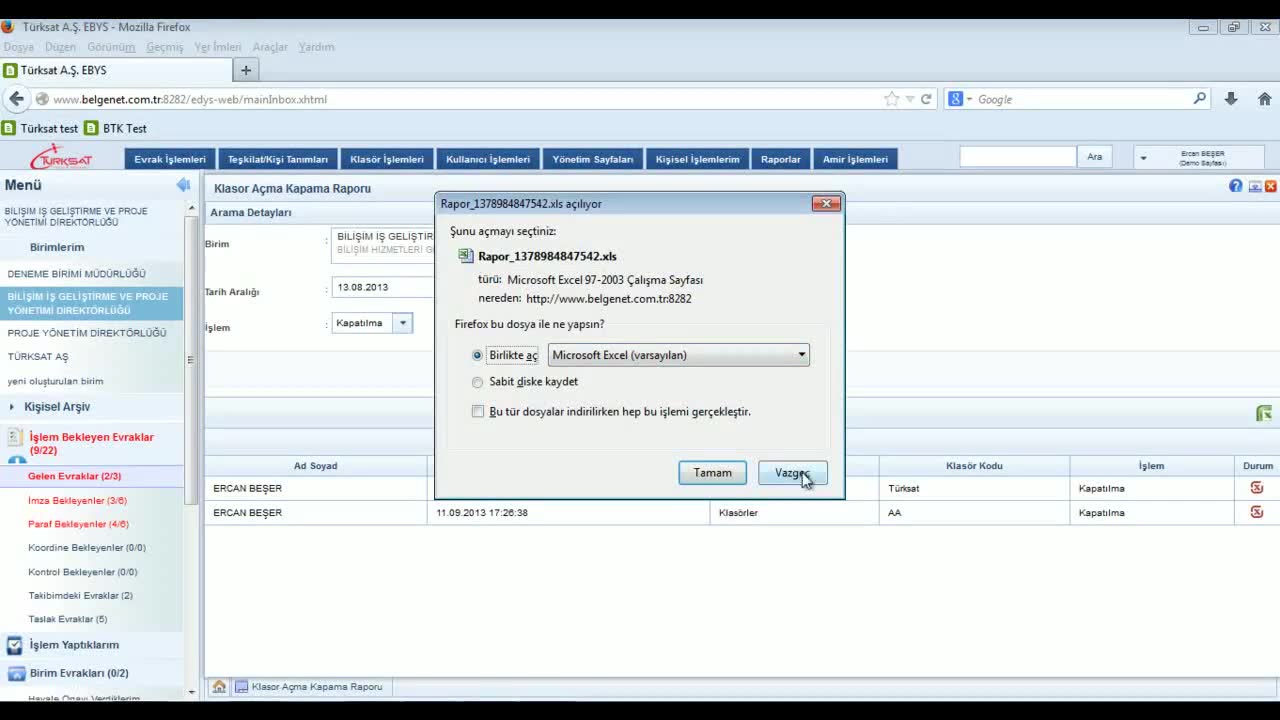Screen dimensions: 1280x720
Task: Click the Firefox back arrow button
Action: coord(16,99)
